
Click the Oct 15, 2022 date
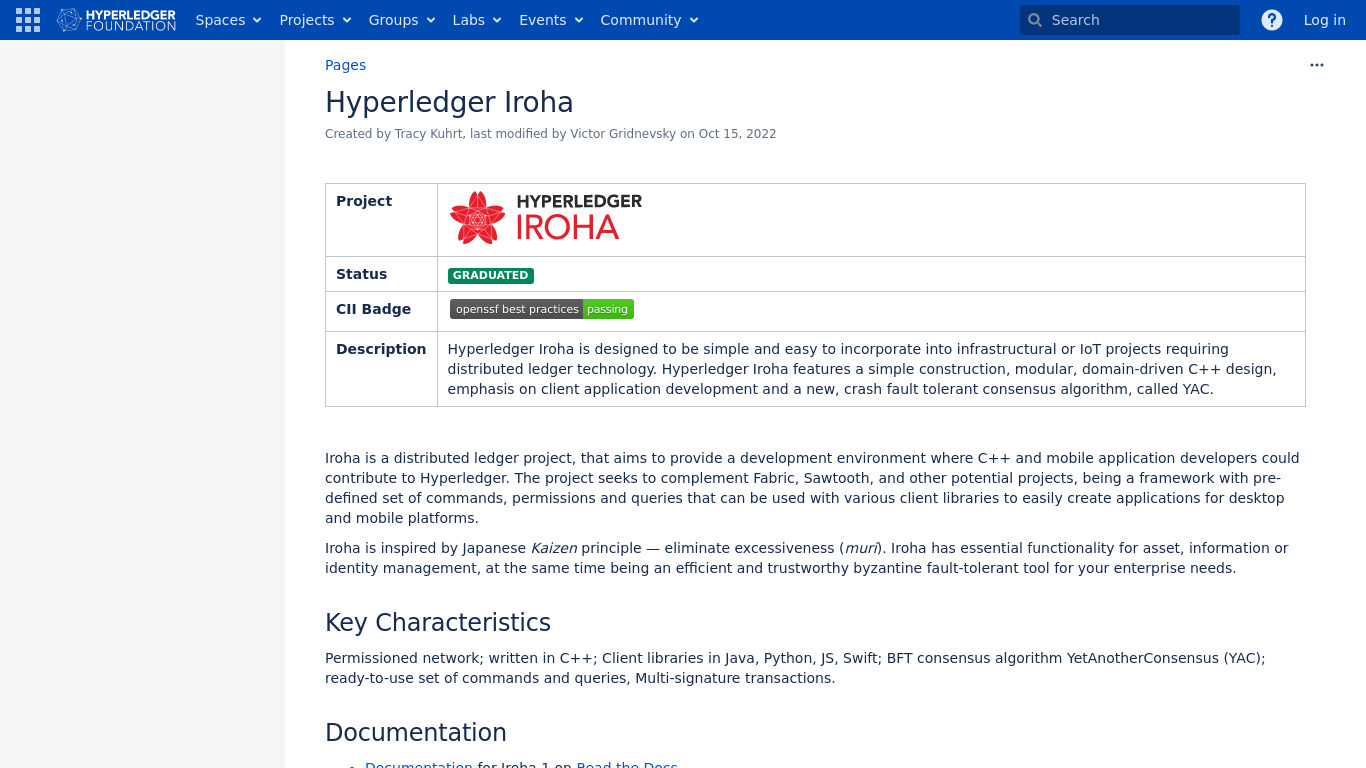pyautogui.click(x=737, y=134)
